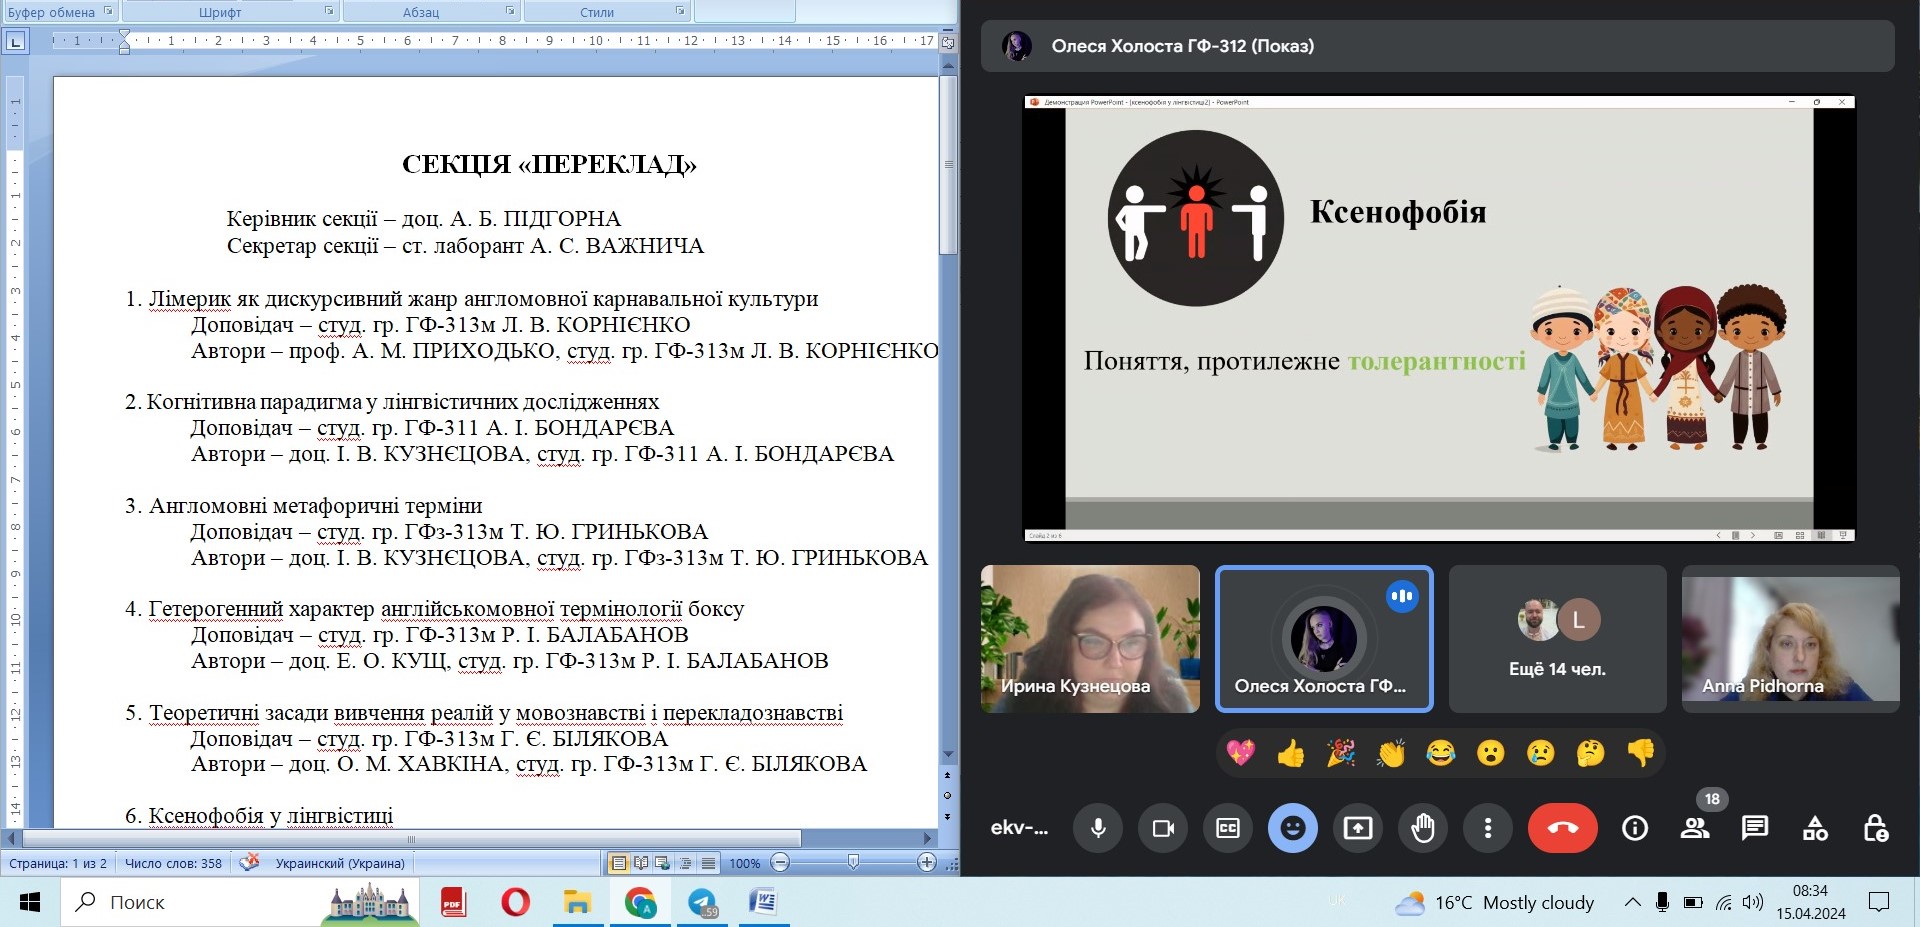Expand the Шрифт font dialog launcher
The height and width of the screenshot is (927, 1920).
point(329,11)
